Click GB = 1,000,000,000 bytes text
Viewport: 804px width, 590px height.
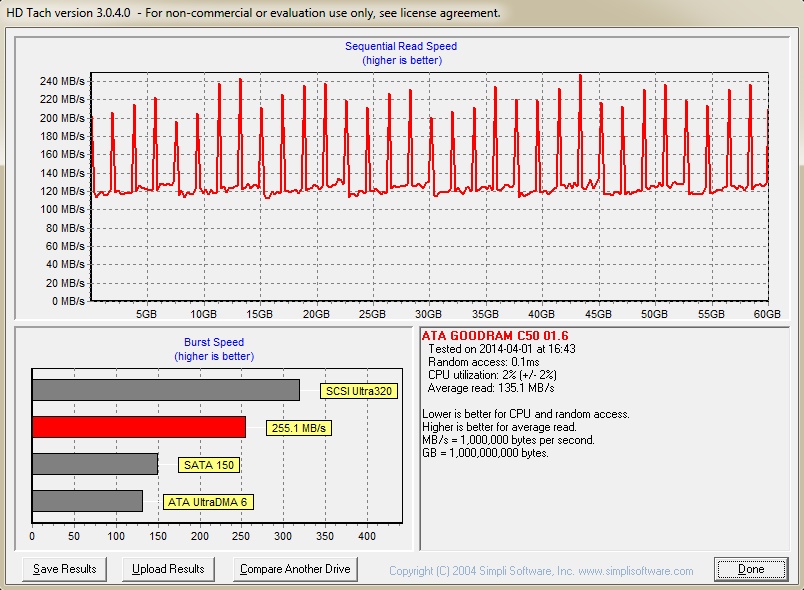coord(485,453)
